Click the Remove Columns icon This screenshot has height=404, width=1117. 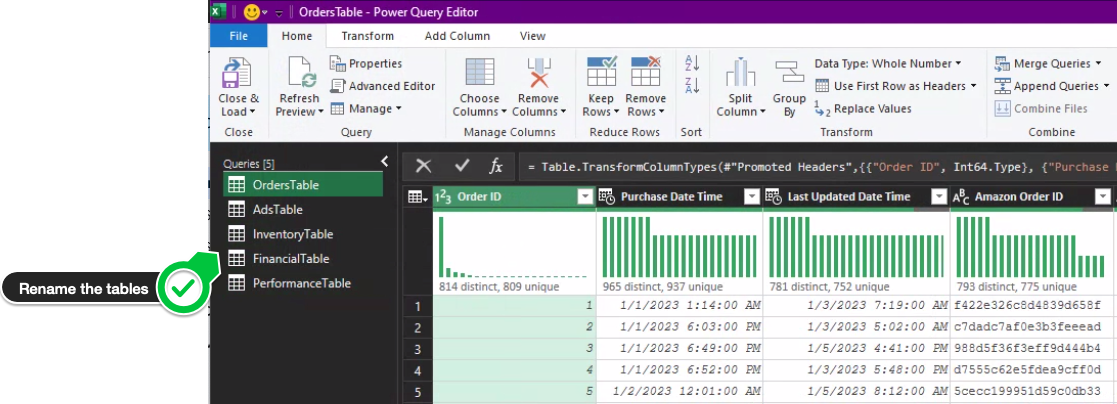(539, 73)
